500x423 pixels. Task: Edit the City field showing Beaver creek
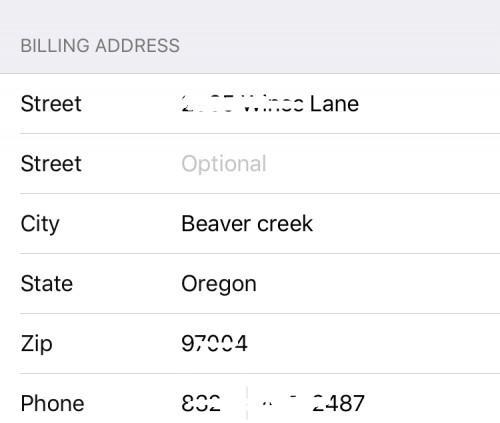340,224
